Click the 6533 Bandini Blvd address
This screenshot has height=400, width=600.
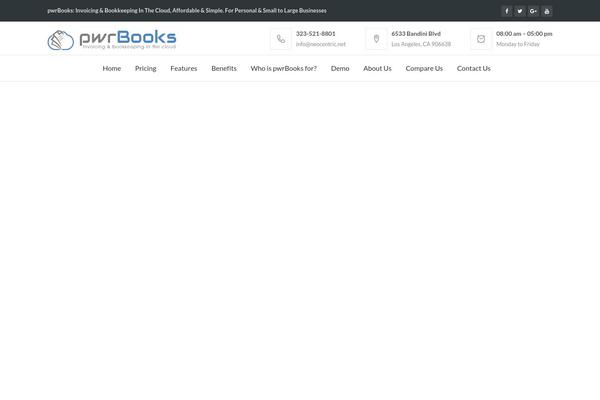416,34
